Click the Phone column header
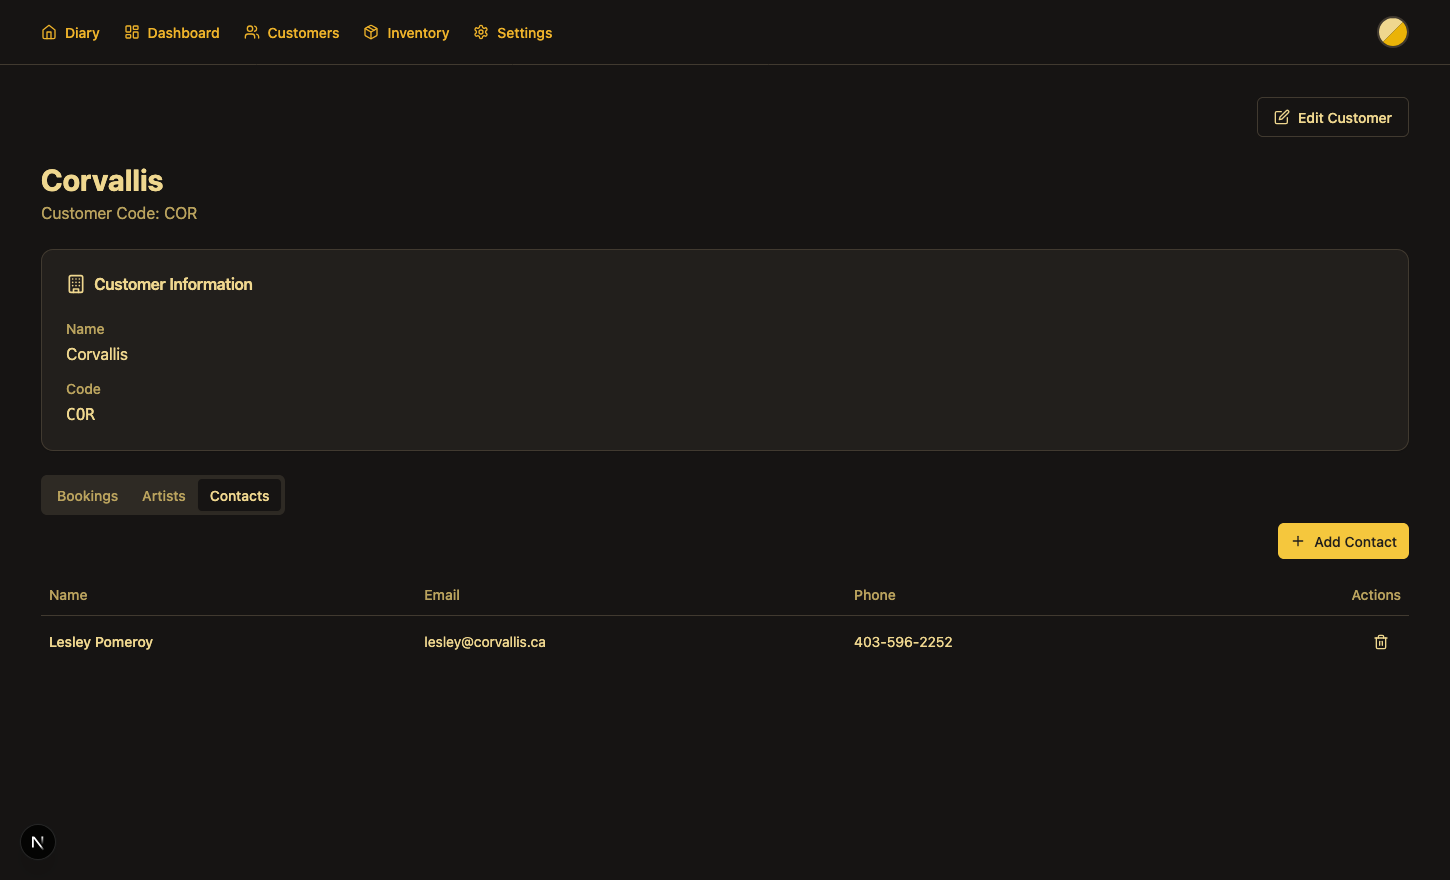The image size is (1450, 880). (x=874, y=595)
